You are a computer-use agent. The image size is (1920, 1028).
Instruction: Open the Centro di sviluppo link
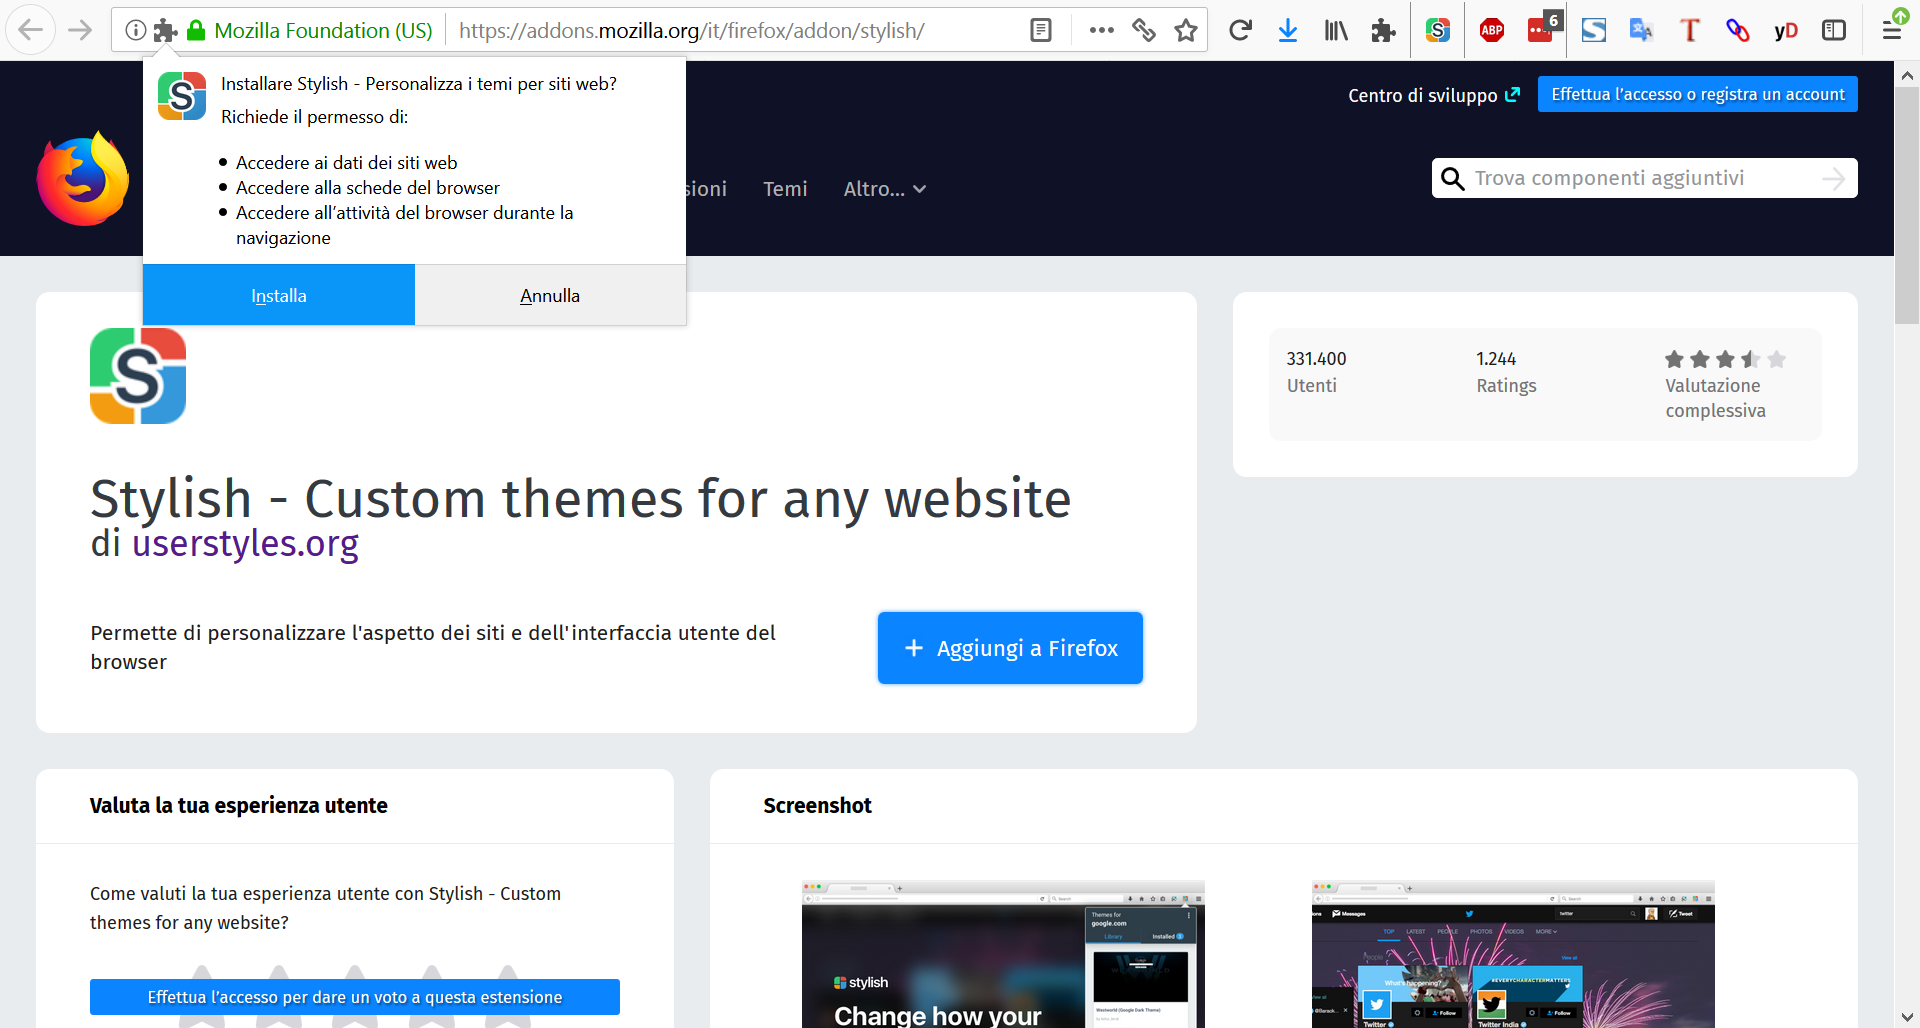tap(1434, 95)
